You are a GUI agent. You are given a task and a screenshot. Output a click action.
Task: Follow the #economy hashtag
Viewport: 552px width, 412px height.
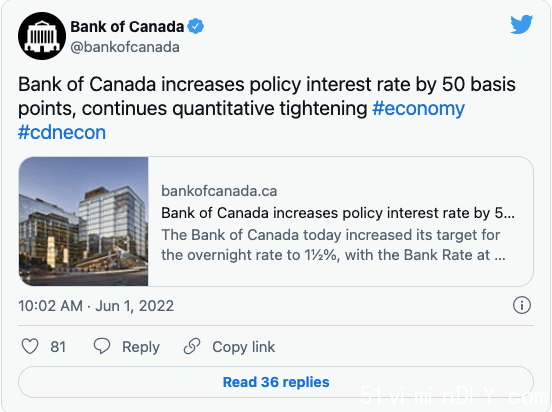(x=418, y=108)
